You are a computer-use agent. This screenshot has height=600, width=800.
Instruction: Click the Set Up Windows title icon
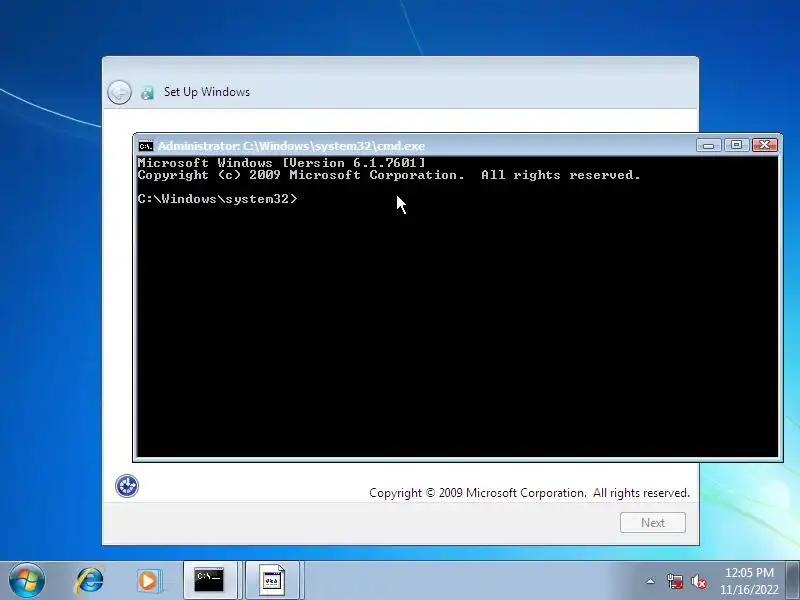coord(147,92)
